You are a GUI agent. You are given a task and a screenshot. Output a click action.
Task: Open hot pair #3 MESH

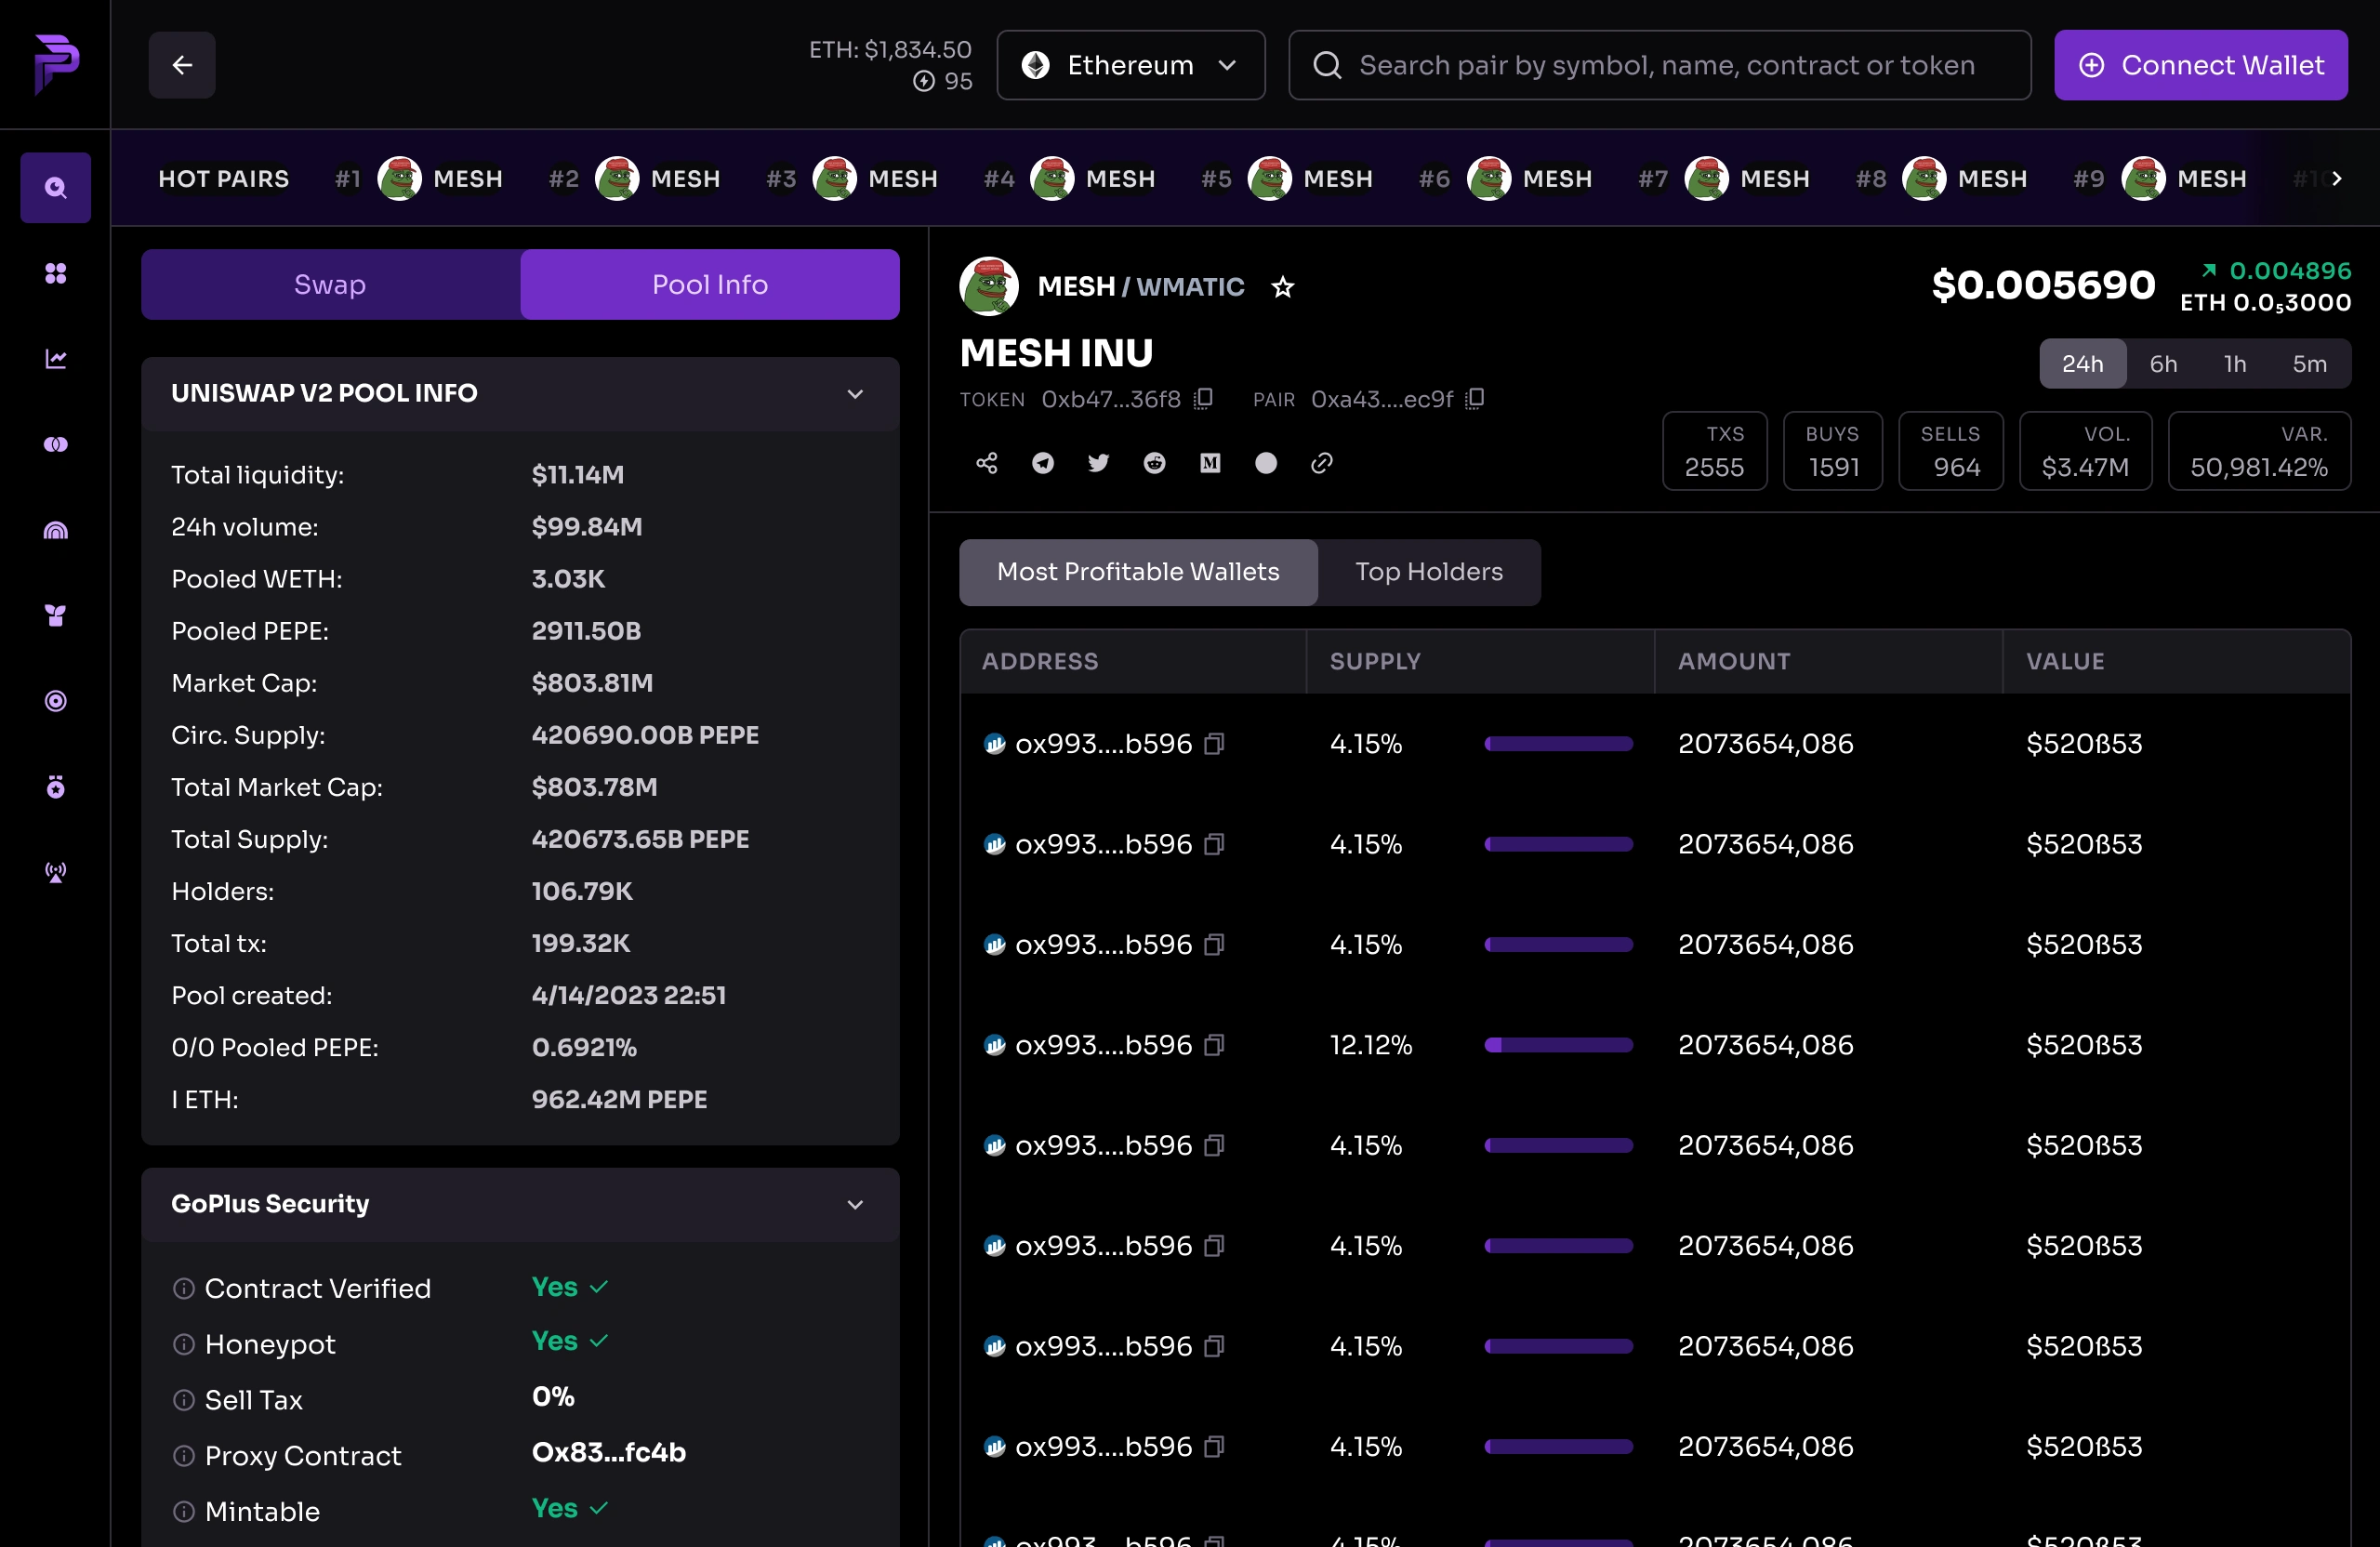pyautogui.click(x=853, y=179)
